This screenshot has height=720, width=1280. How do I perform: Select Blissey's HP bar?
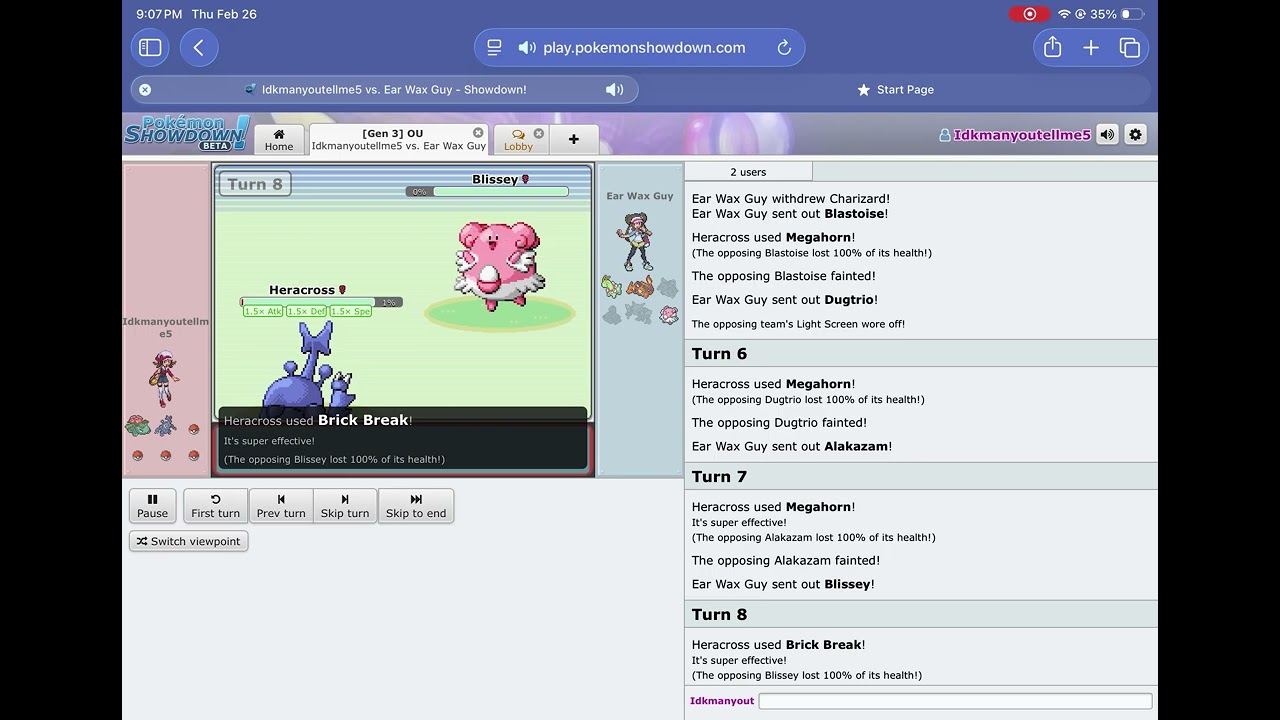pos(487,192)
